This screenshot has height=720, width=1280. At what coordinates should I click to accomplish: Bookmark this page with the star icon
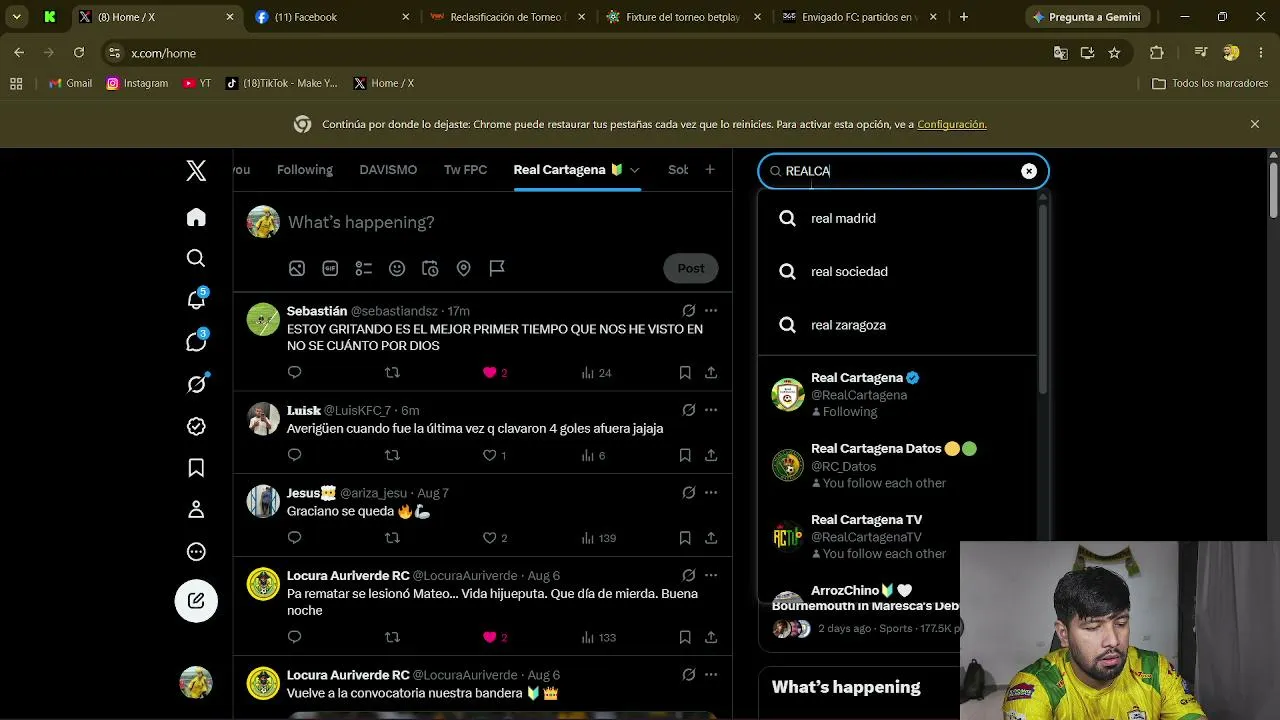coord(1114,53)
